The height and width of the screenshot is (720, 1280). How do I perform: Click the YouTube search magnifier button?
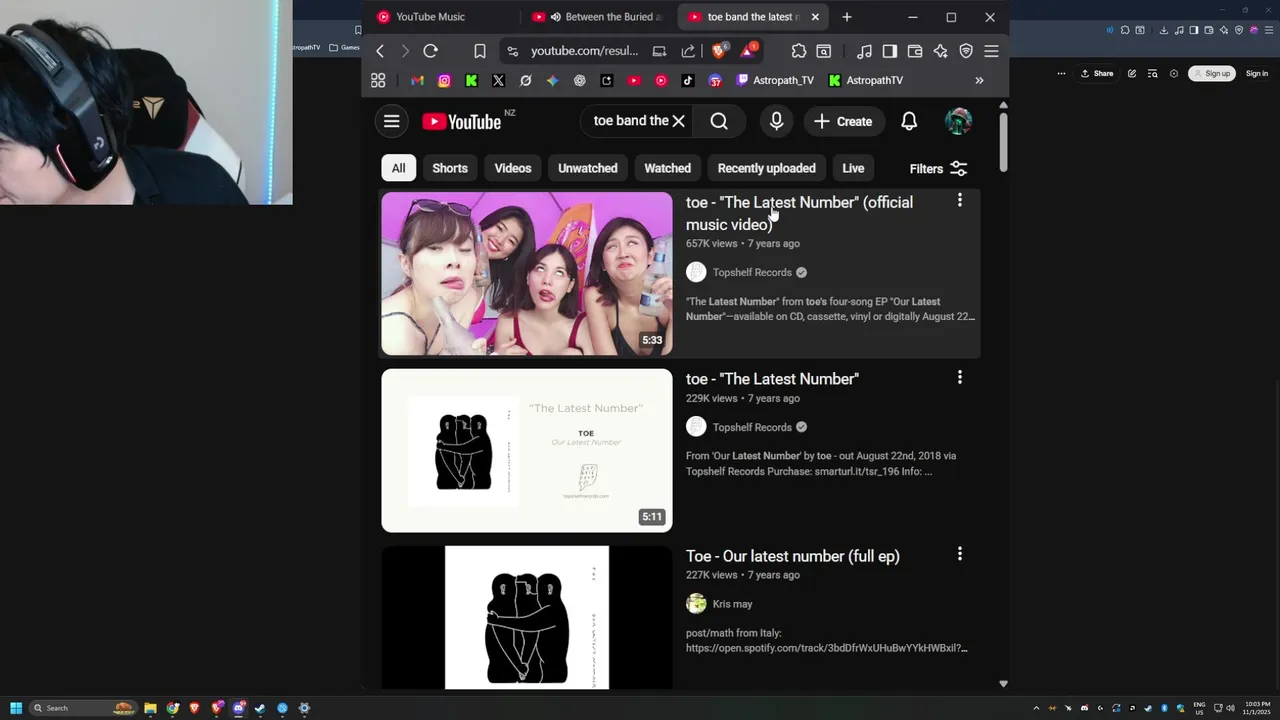coord(719,121)
